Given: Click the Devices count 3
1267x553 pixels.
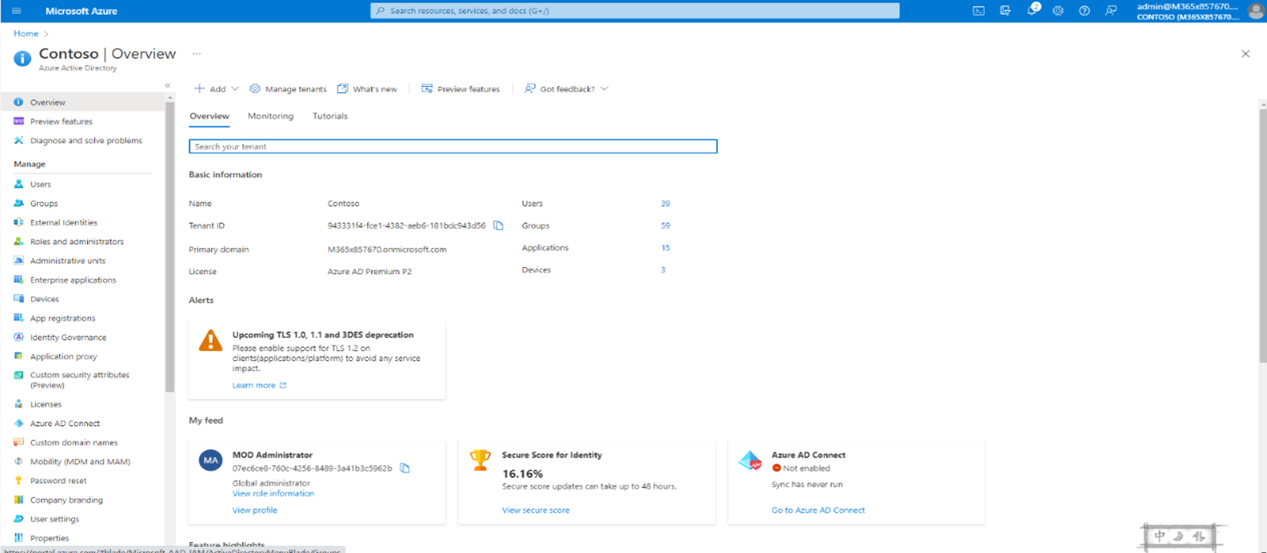Looking at the screenshot, I should click(663, 270).
